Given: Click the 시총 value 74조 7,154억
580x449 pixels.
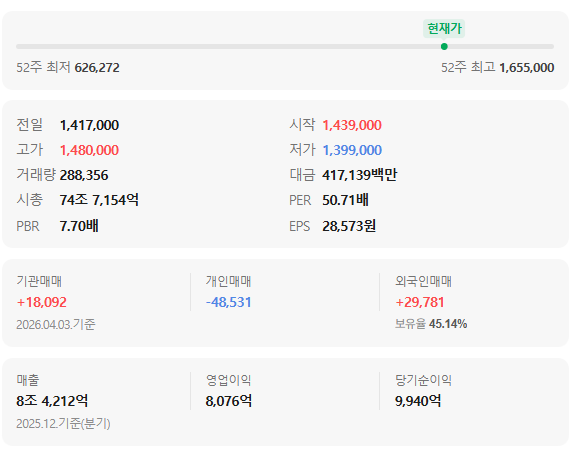Looking at the screenshot, I should 99,200.
